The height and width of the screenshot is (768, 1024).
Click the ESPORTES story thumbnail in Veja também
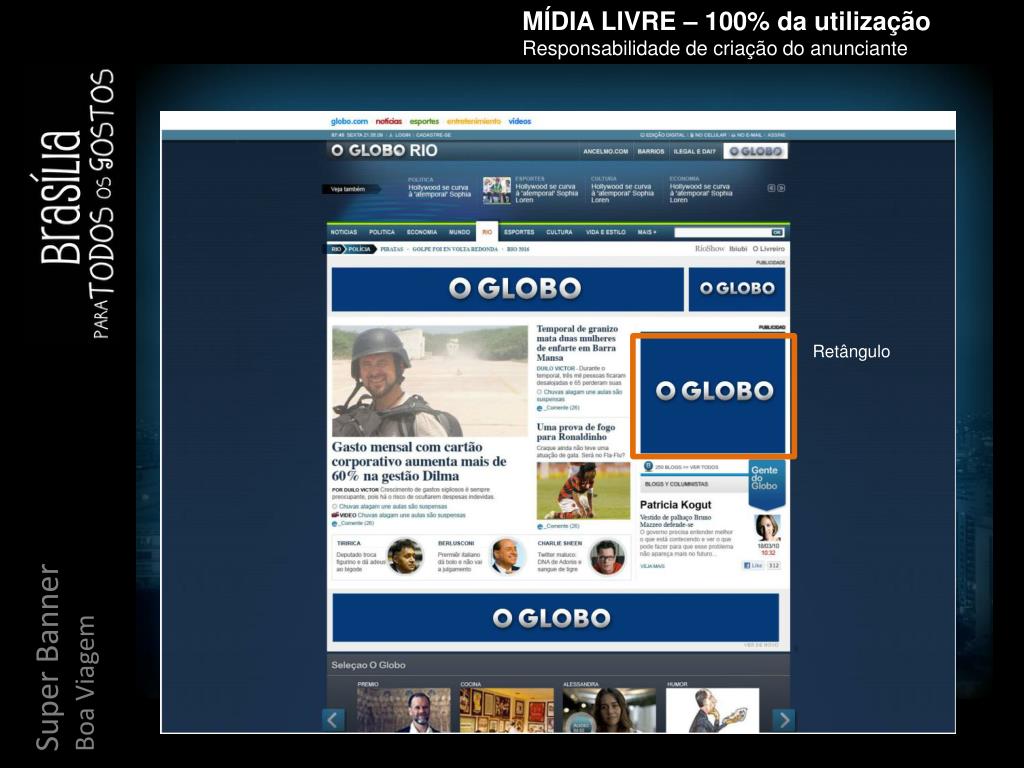pyautogui.click(x=496, y=190)
